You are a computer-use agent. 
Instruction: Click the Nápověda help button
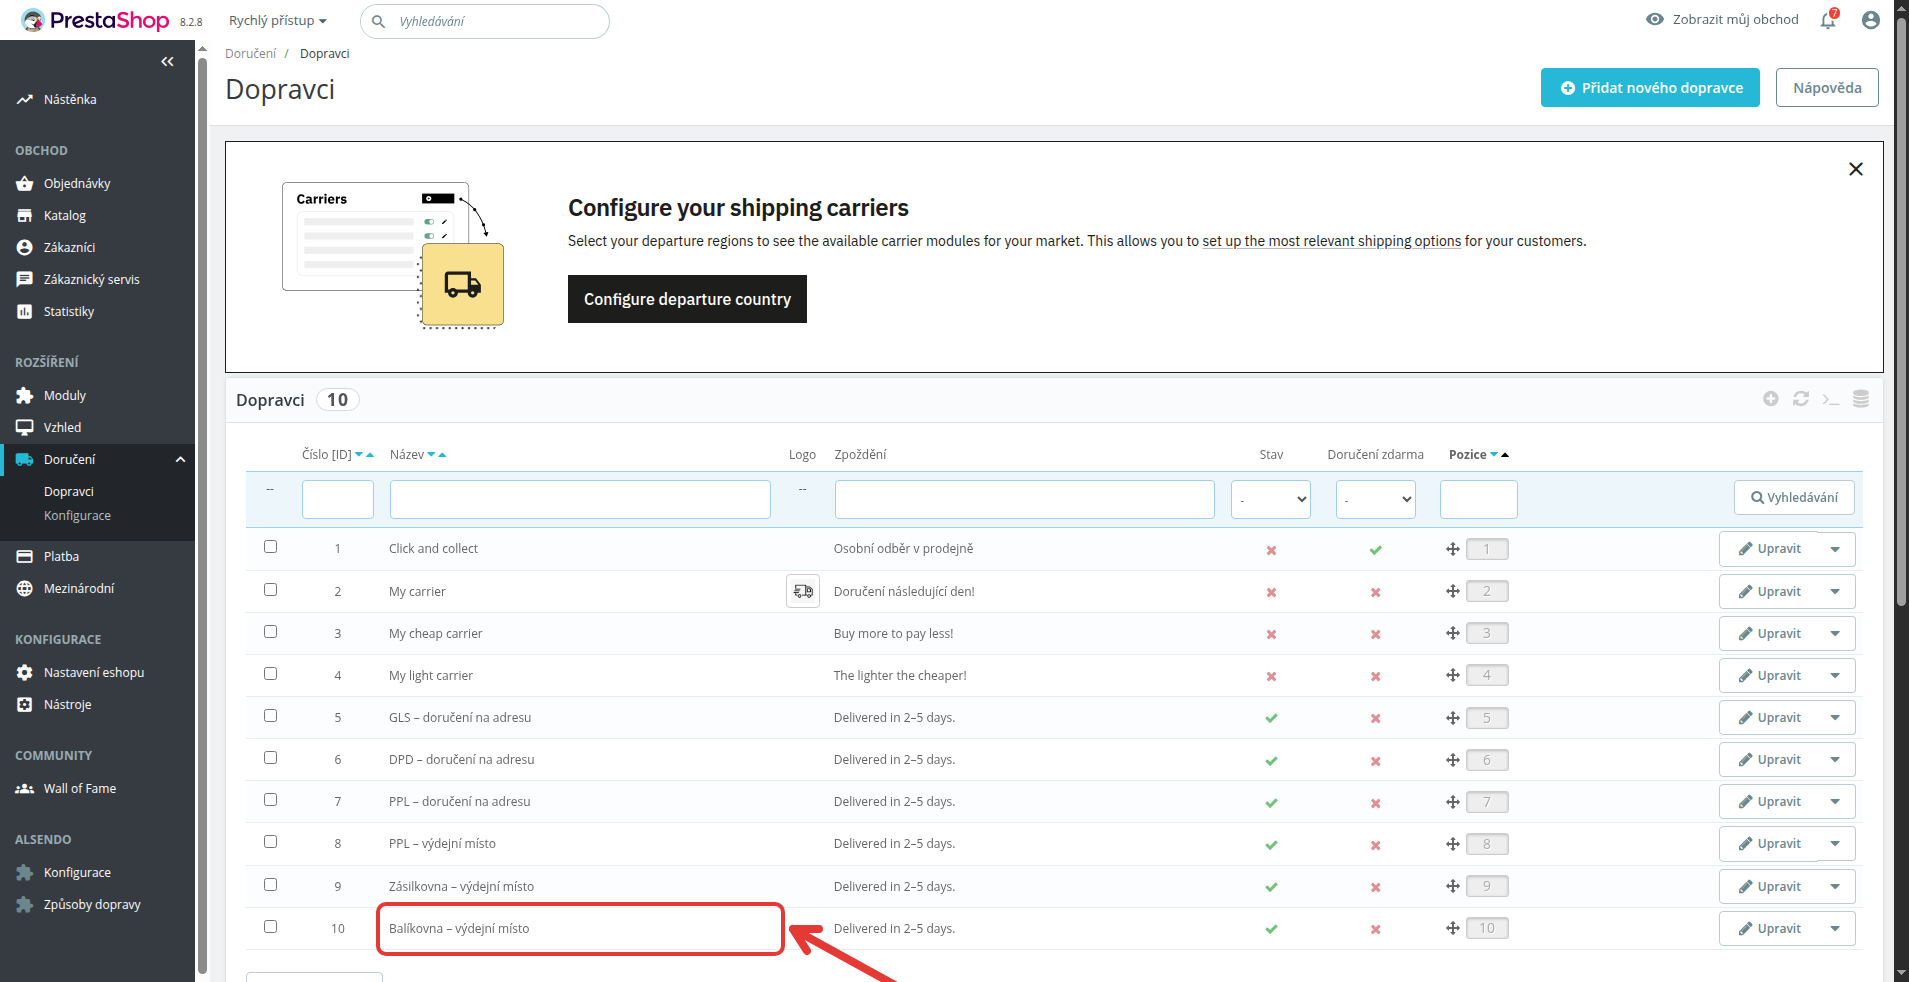[1827, 88]
